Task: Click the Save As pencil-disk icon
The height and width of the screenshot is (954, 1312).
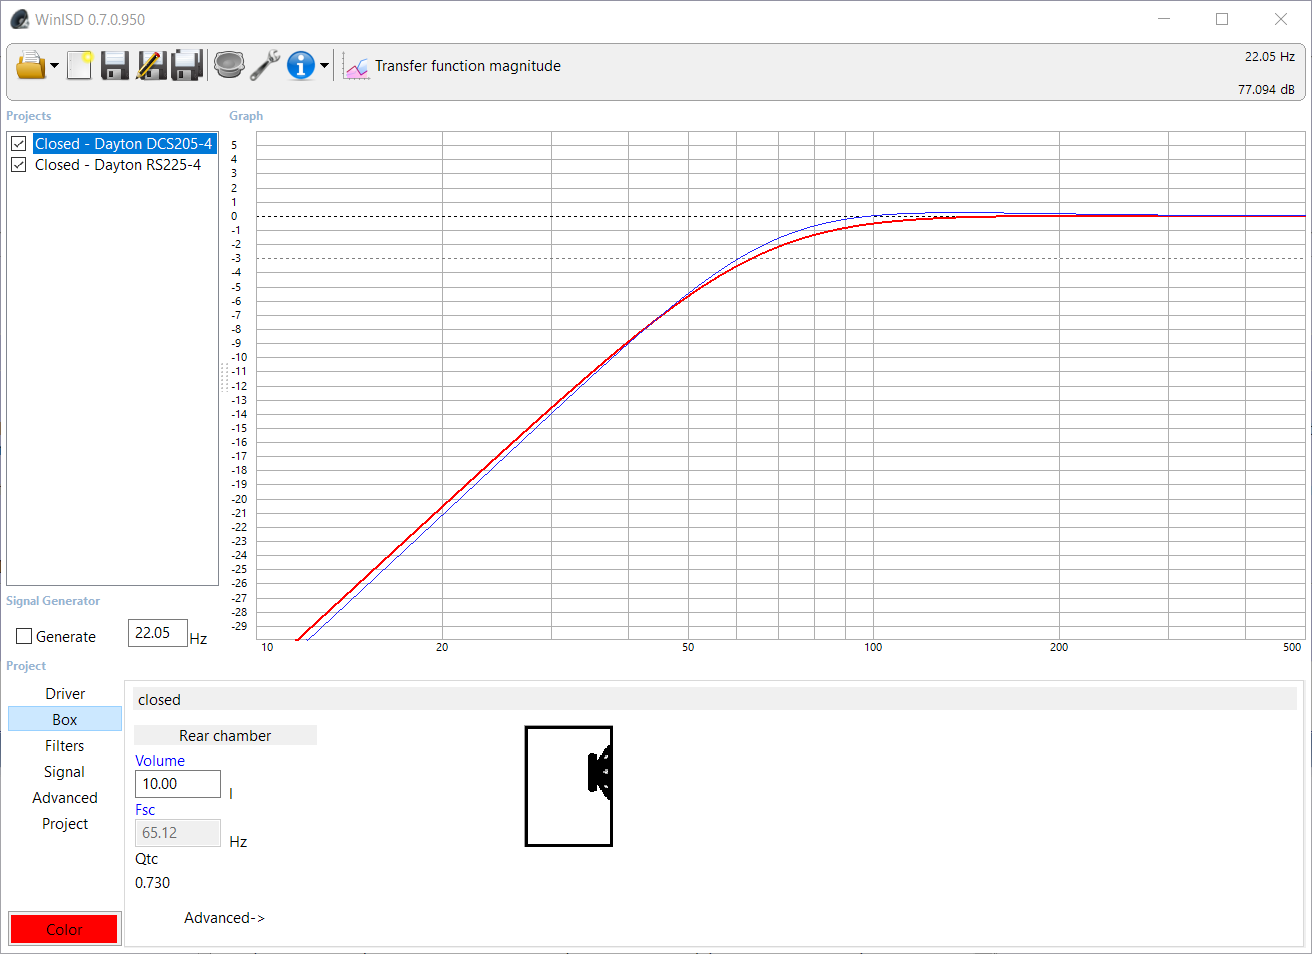Action: click(x=151, y=66)
